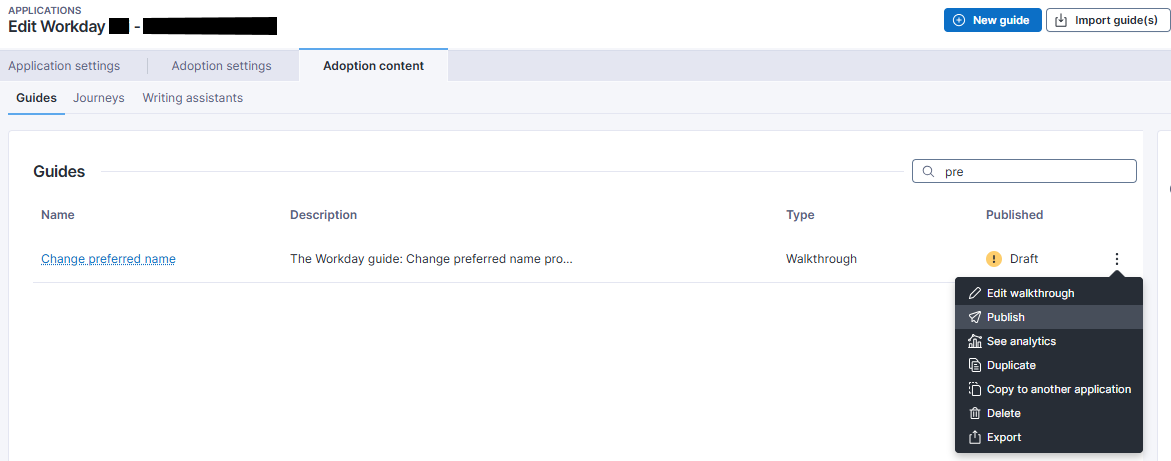Image resolution: width=1171 pixels, height=461 pixels.
Task: Switch to the Application settings tab
Action: 64,66
